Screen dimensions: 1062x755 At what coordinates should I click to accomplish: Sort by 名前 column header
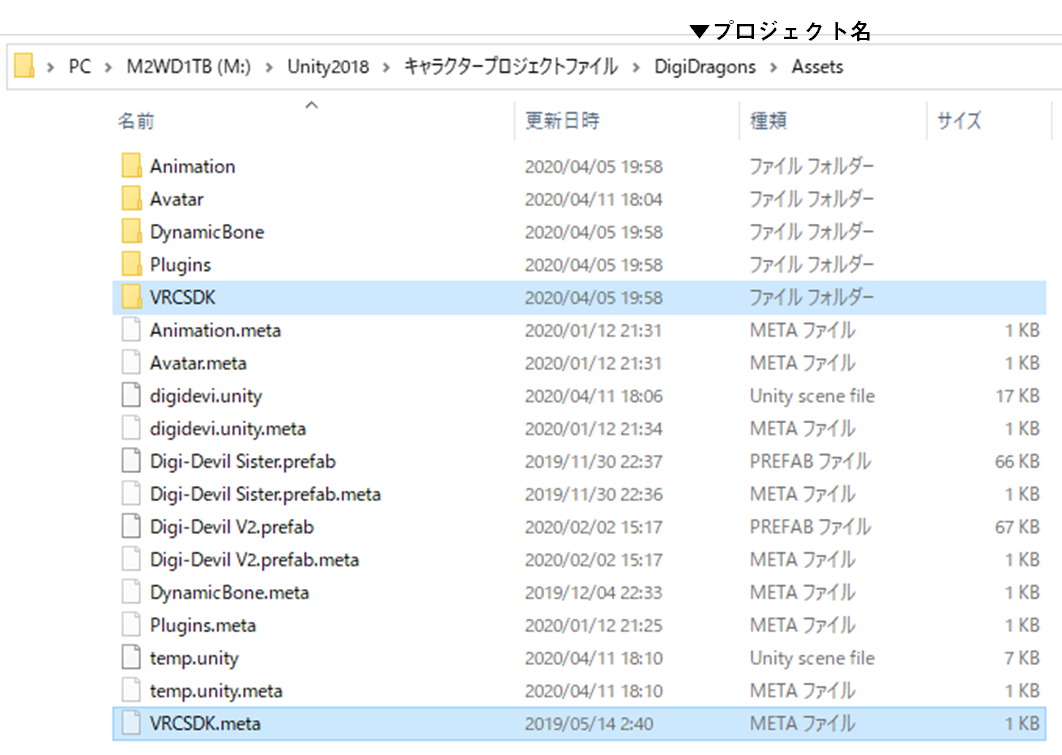coord(136,121)
